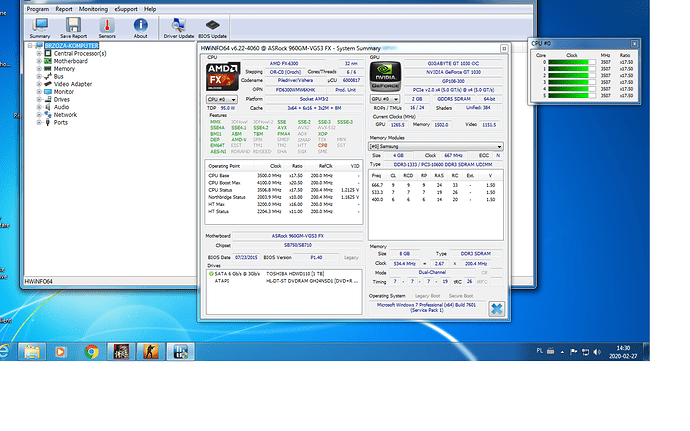
Task: Select the TOSHIBA HDWD110 drive row
Action: [284, 274]
